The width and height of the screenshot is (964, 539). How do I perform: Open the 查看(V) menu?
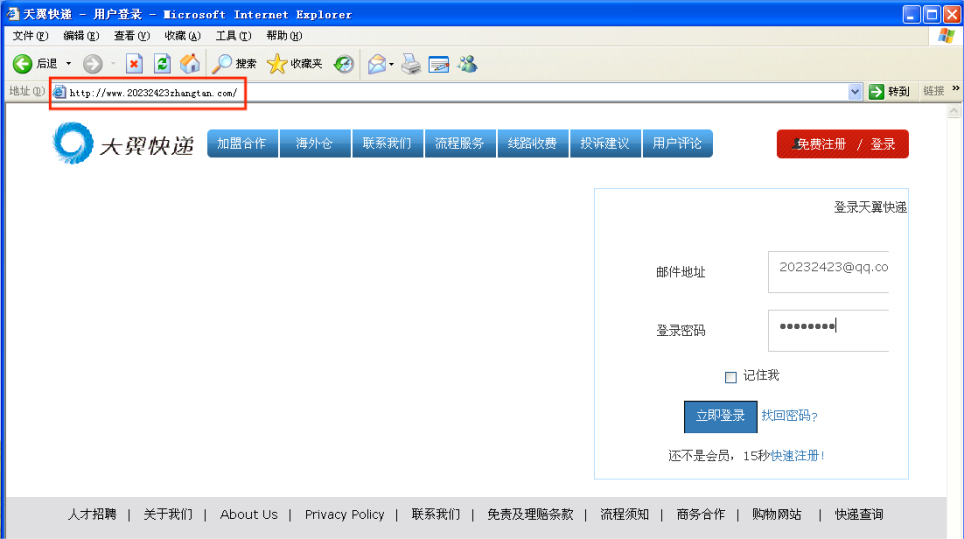tap(132, 36)
